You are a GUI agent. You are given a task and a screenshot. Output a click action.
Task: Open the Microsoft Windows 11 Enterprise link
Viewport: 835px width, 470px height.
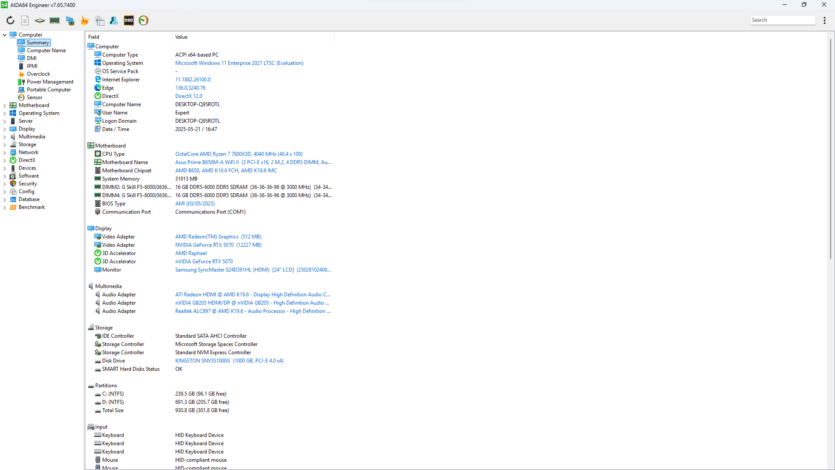click(x=239, y=63)
